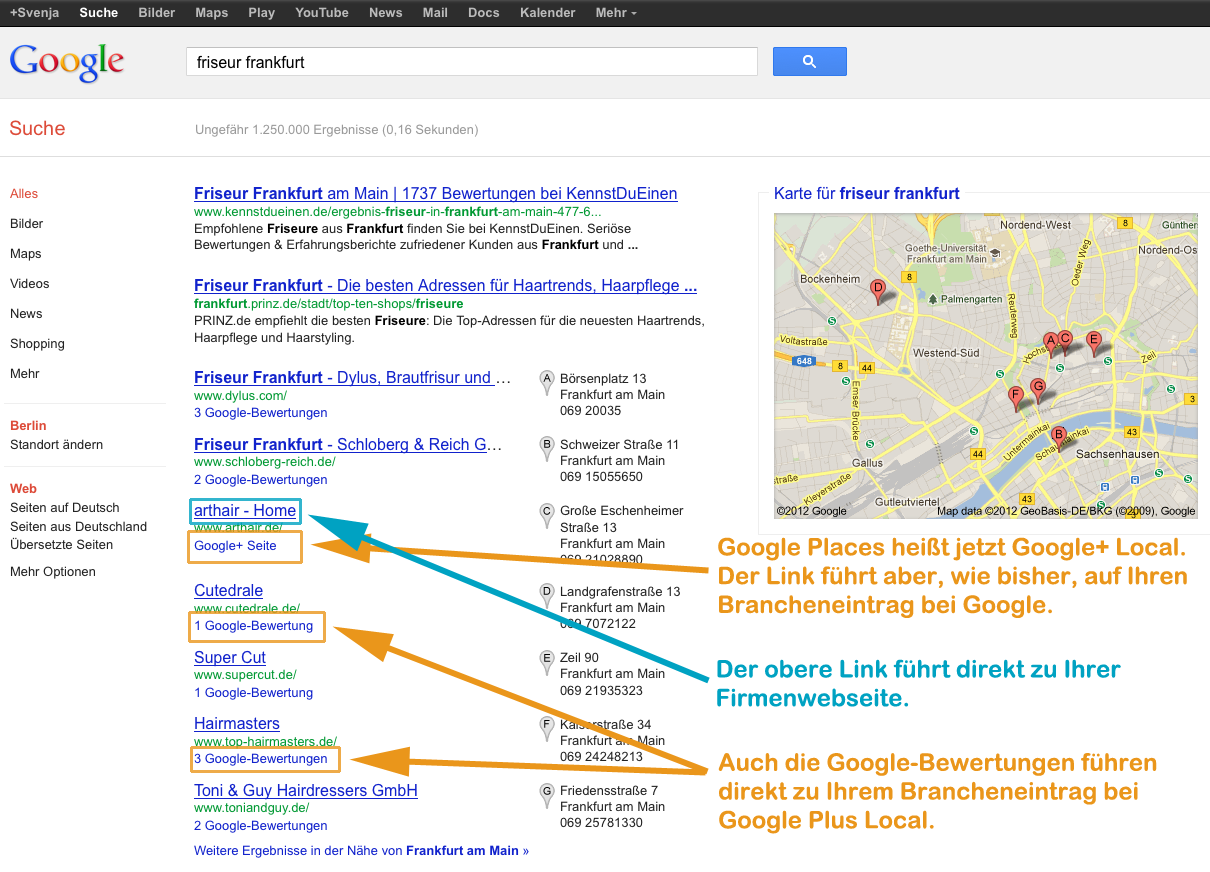Click the Standort ändern link
The image size is (1210, 872).
[56, 445]
